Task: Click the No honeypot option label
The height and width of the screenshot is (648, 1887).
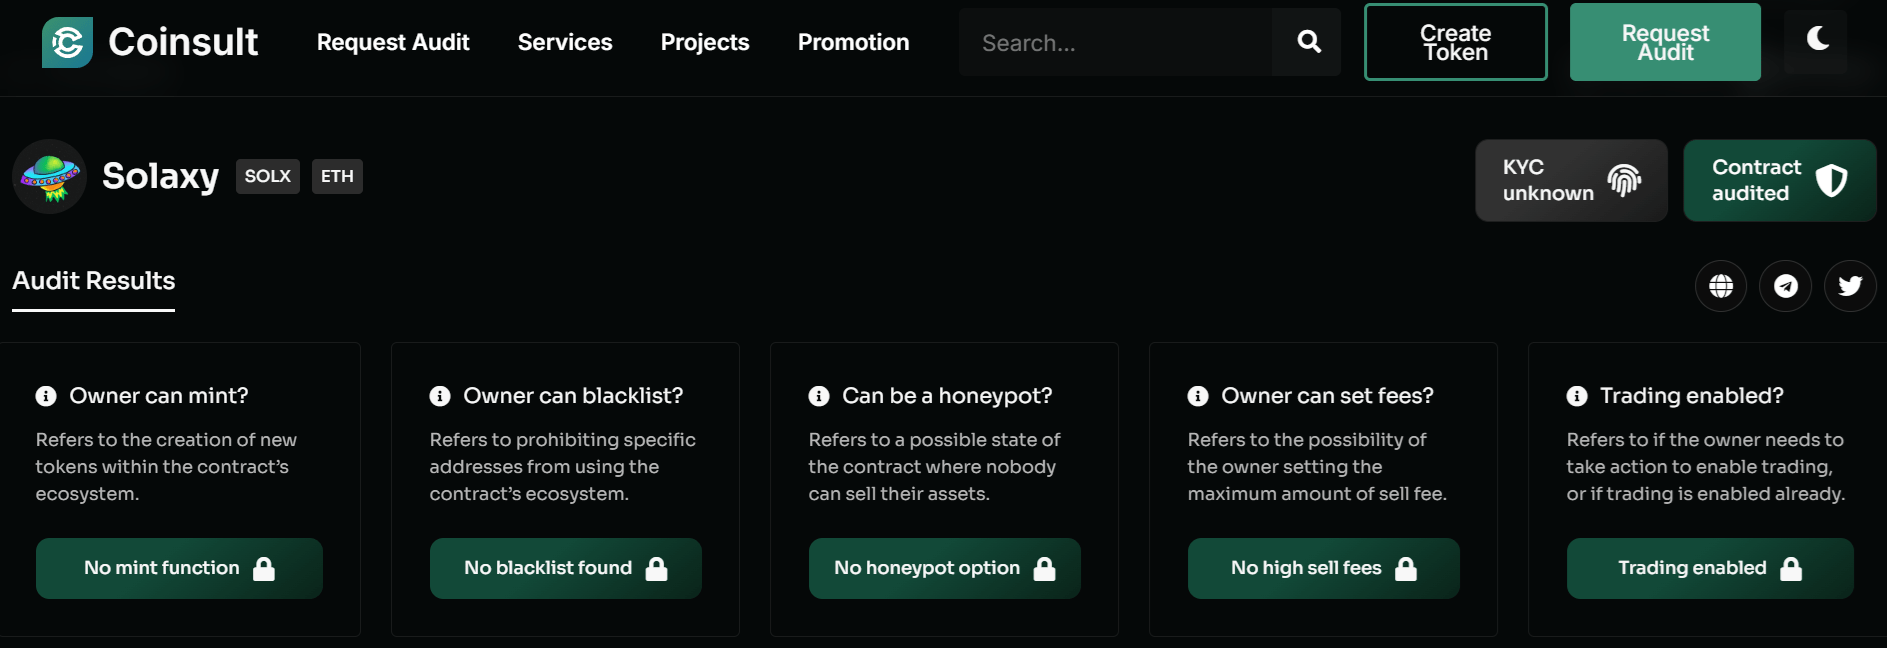Action: [x=927, y=568]
